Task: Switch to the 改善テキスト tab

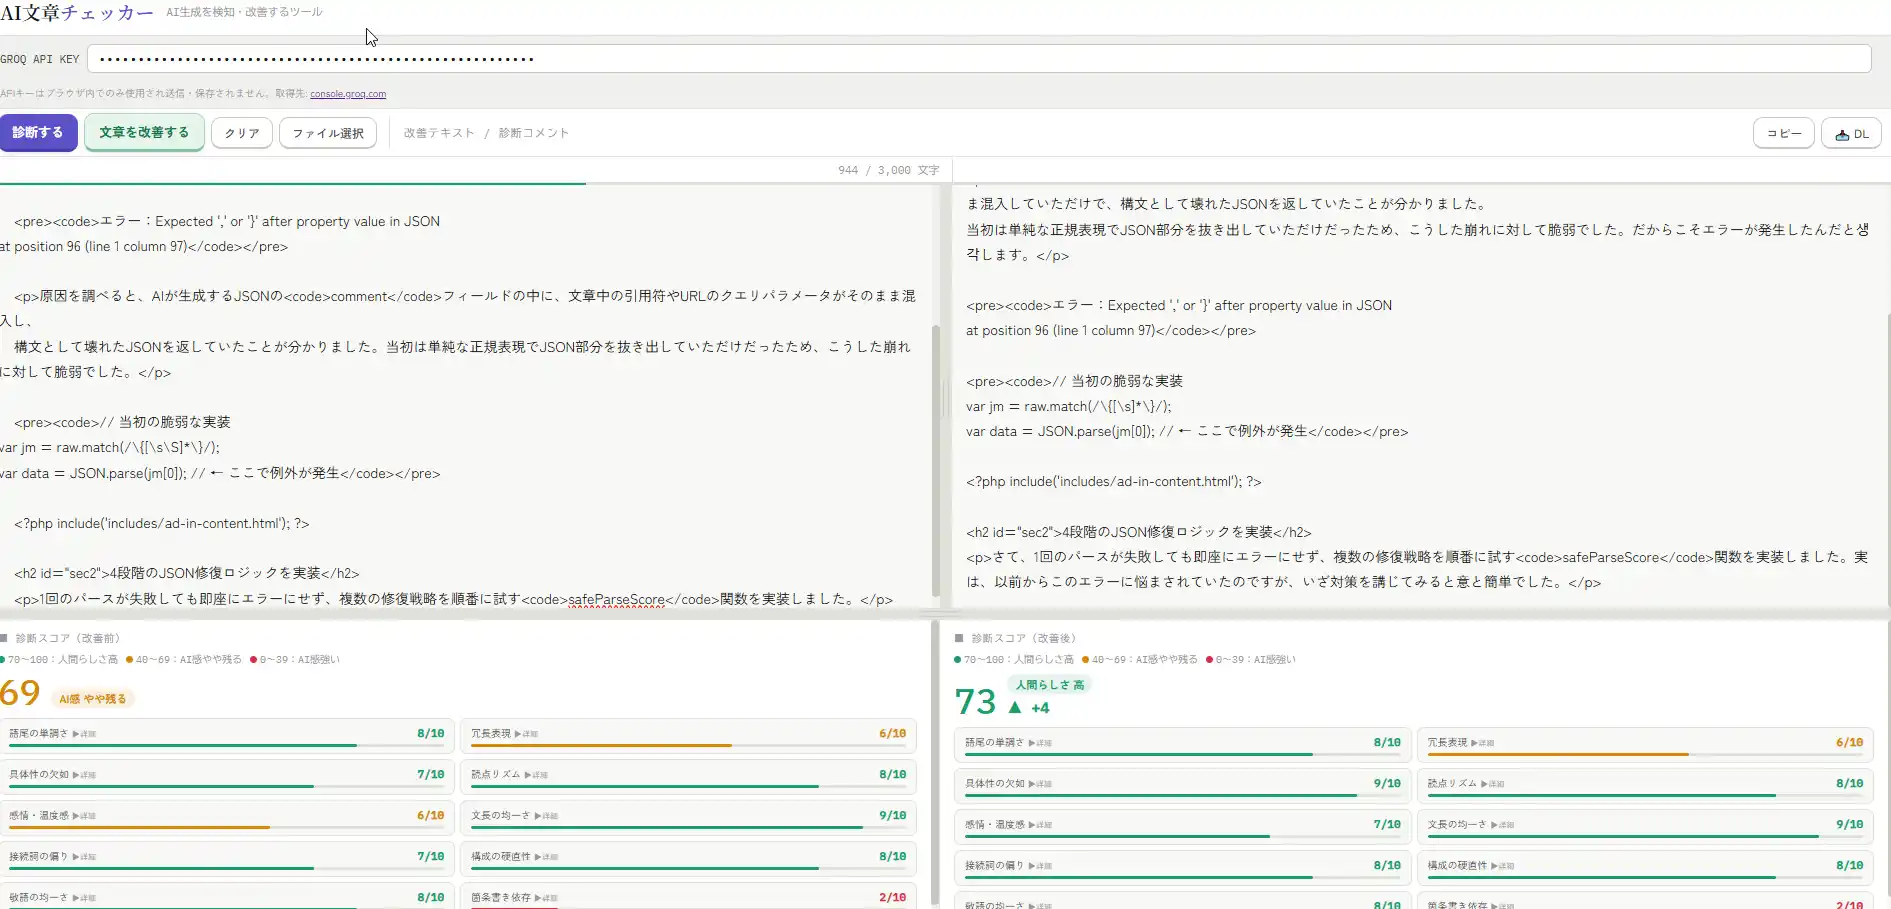Action: click(439, 133)
